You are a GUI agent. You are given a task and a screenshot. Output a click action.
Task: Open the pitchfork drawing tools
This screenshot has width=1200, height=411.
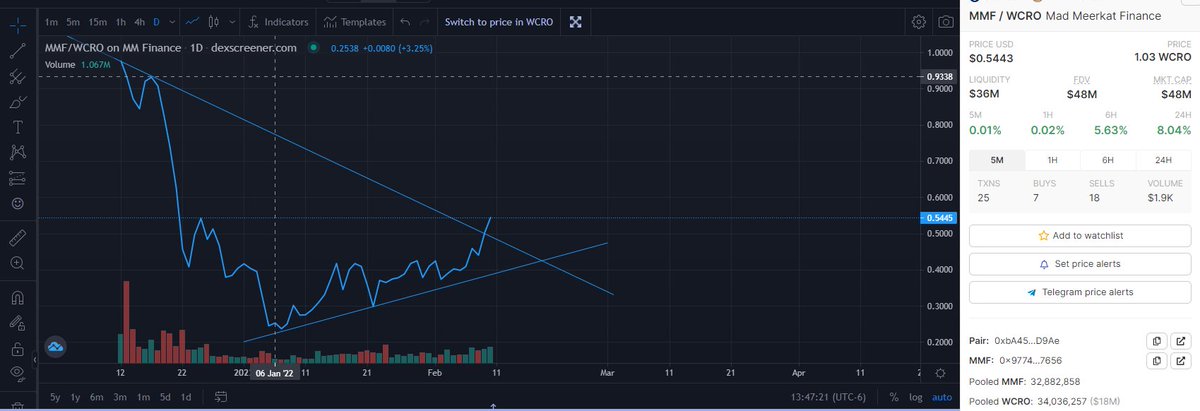tap(17, 75)
